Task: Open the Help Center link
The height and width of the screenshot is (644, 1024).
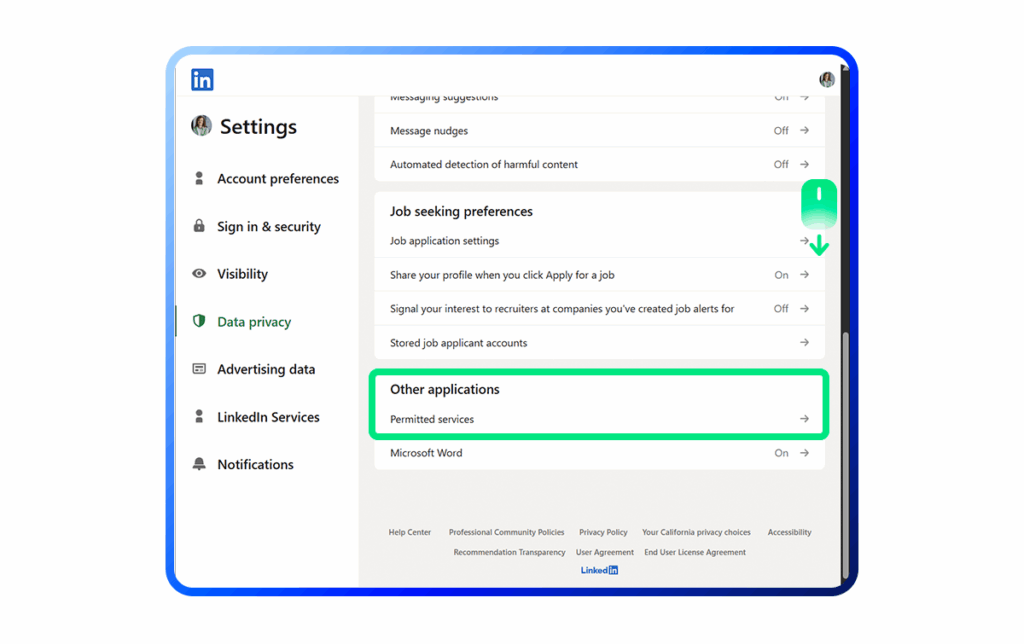Action: click(x=409, y=532)
